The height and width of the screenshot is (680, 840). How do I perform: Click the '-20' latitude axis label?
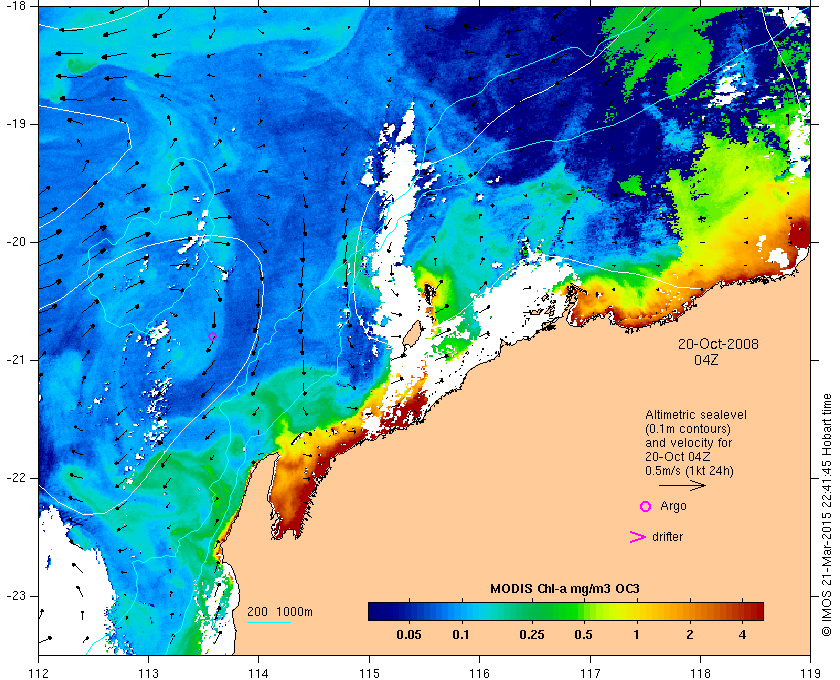pyautogui.click(x=15, y=242)
